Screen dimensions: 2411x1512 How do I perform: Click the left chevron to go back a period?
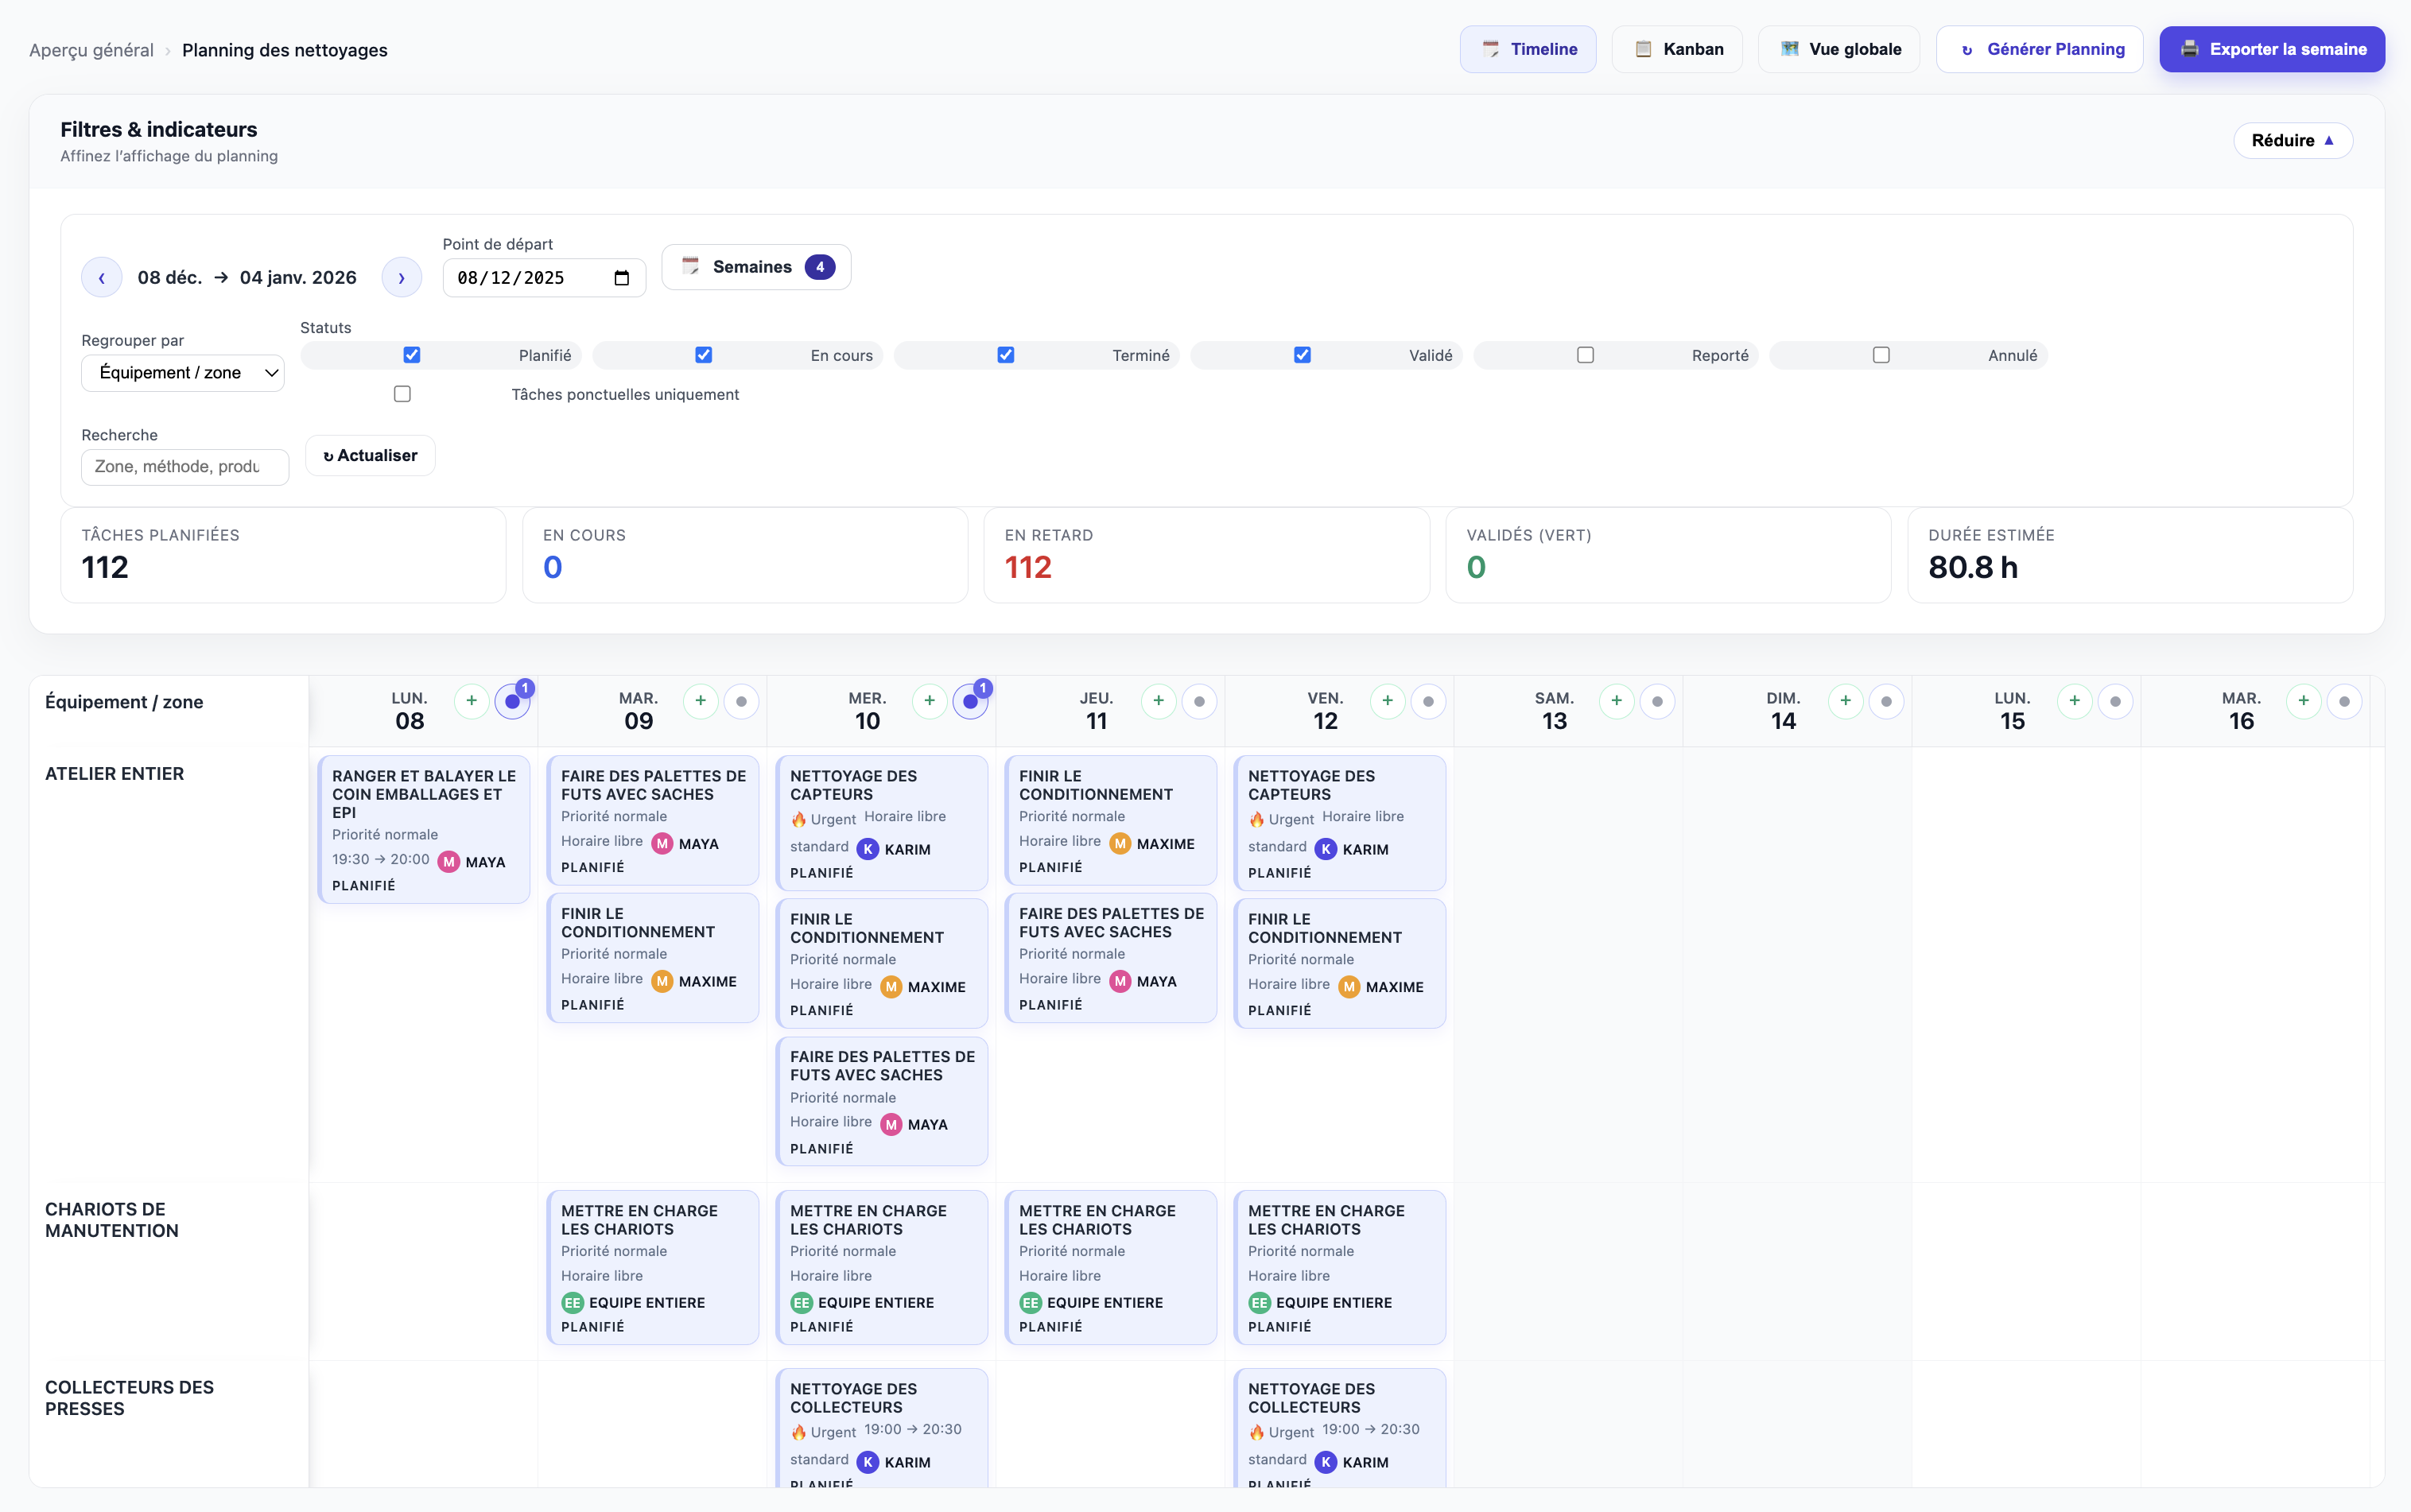(102, 277)
